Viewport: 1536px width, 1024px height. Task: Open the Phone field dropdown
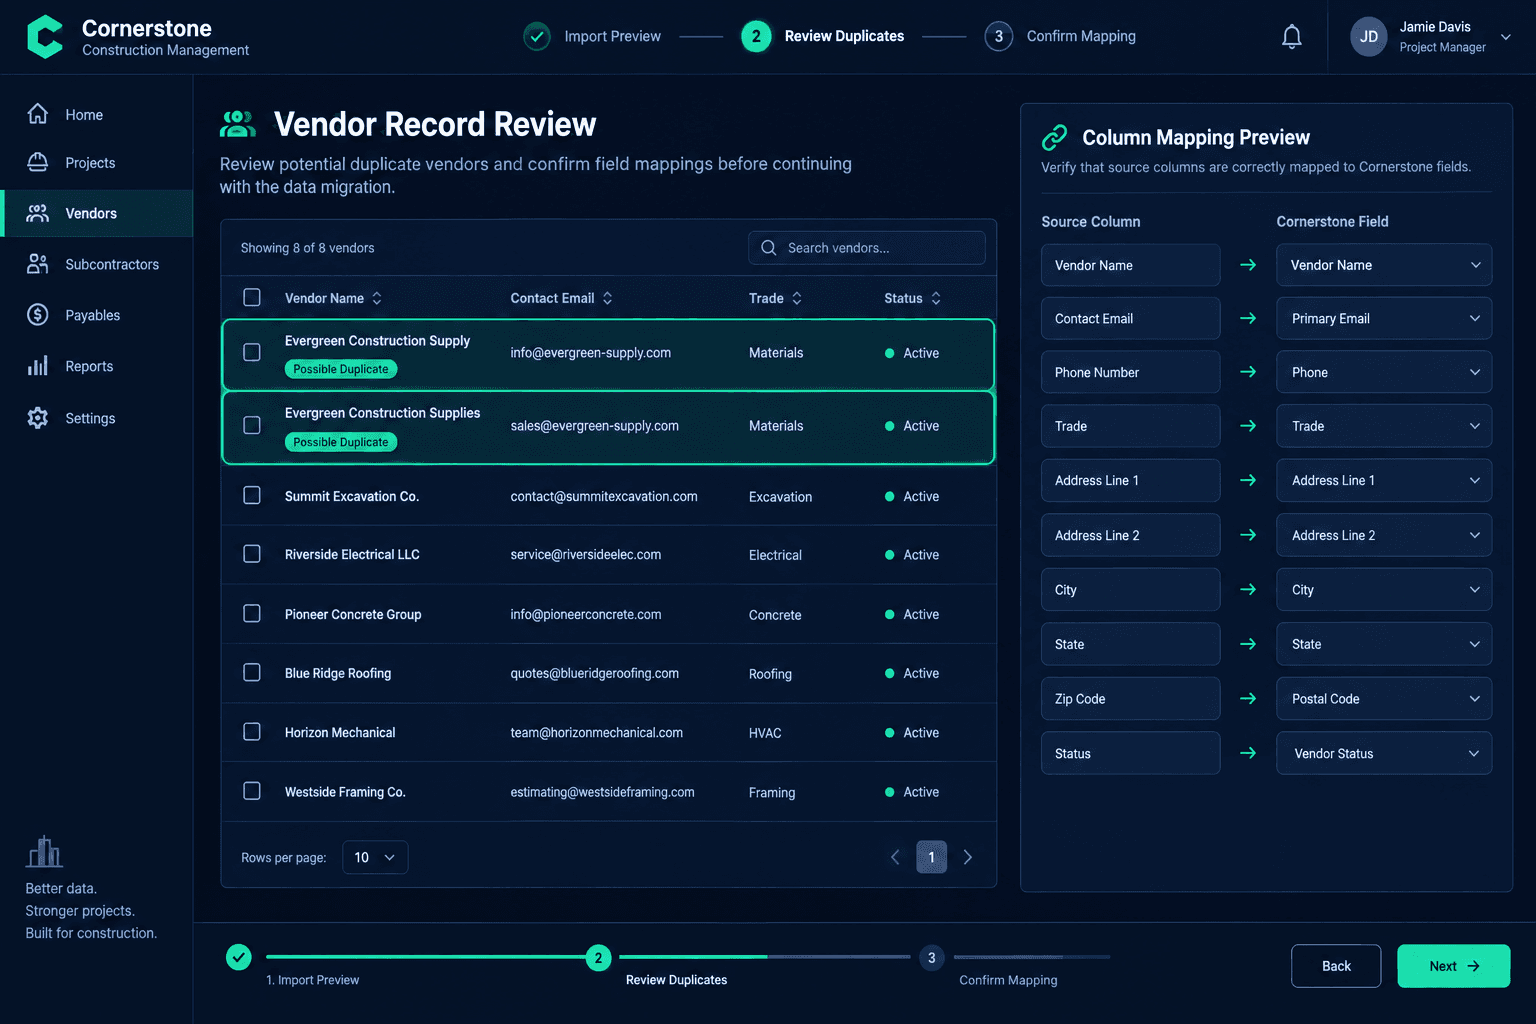tap(1384, 372)
